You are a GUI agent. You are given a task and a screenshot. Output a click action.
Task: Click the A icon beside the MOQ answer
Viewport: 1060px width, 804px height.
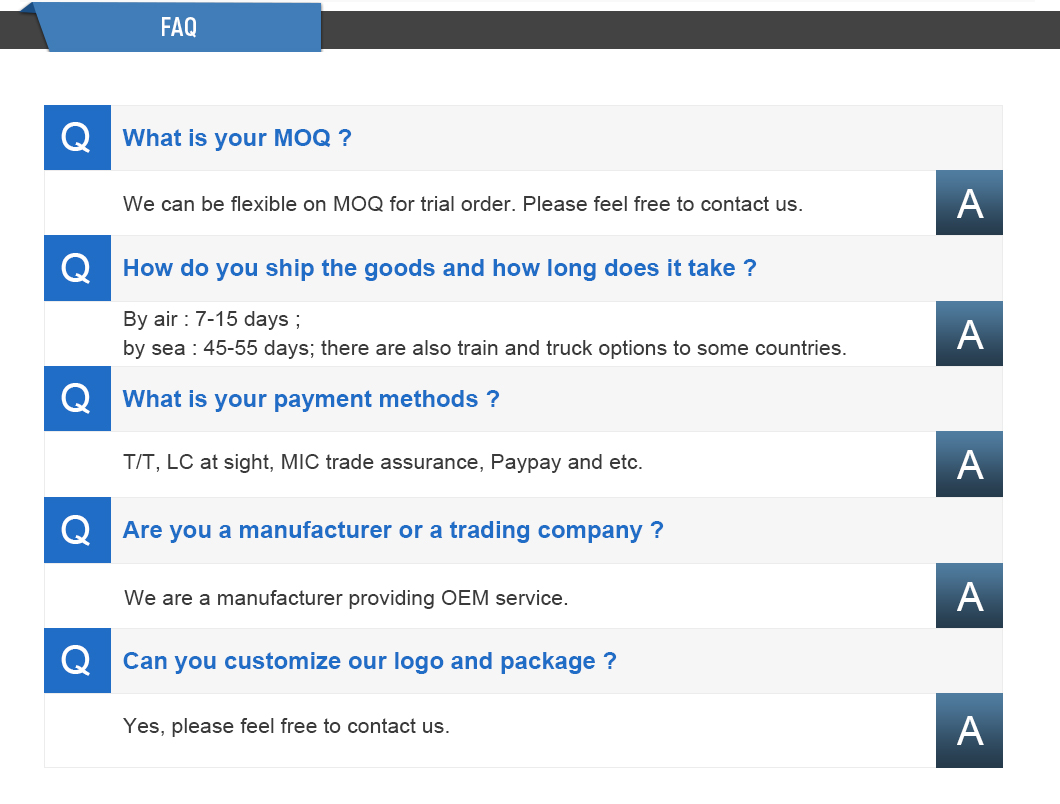click(969, 203)
